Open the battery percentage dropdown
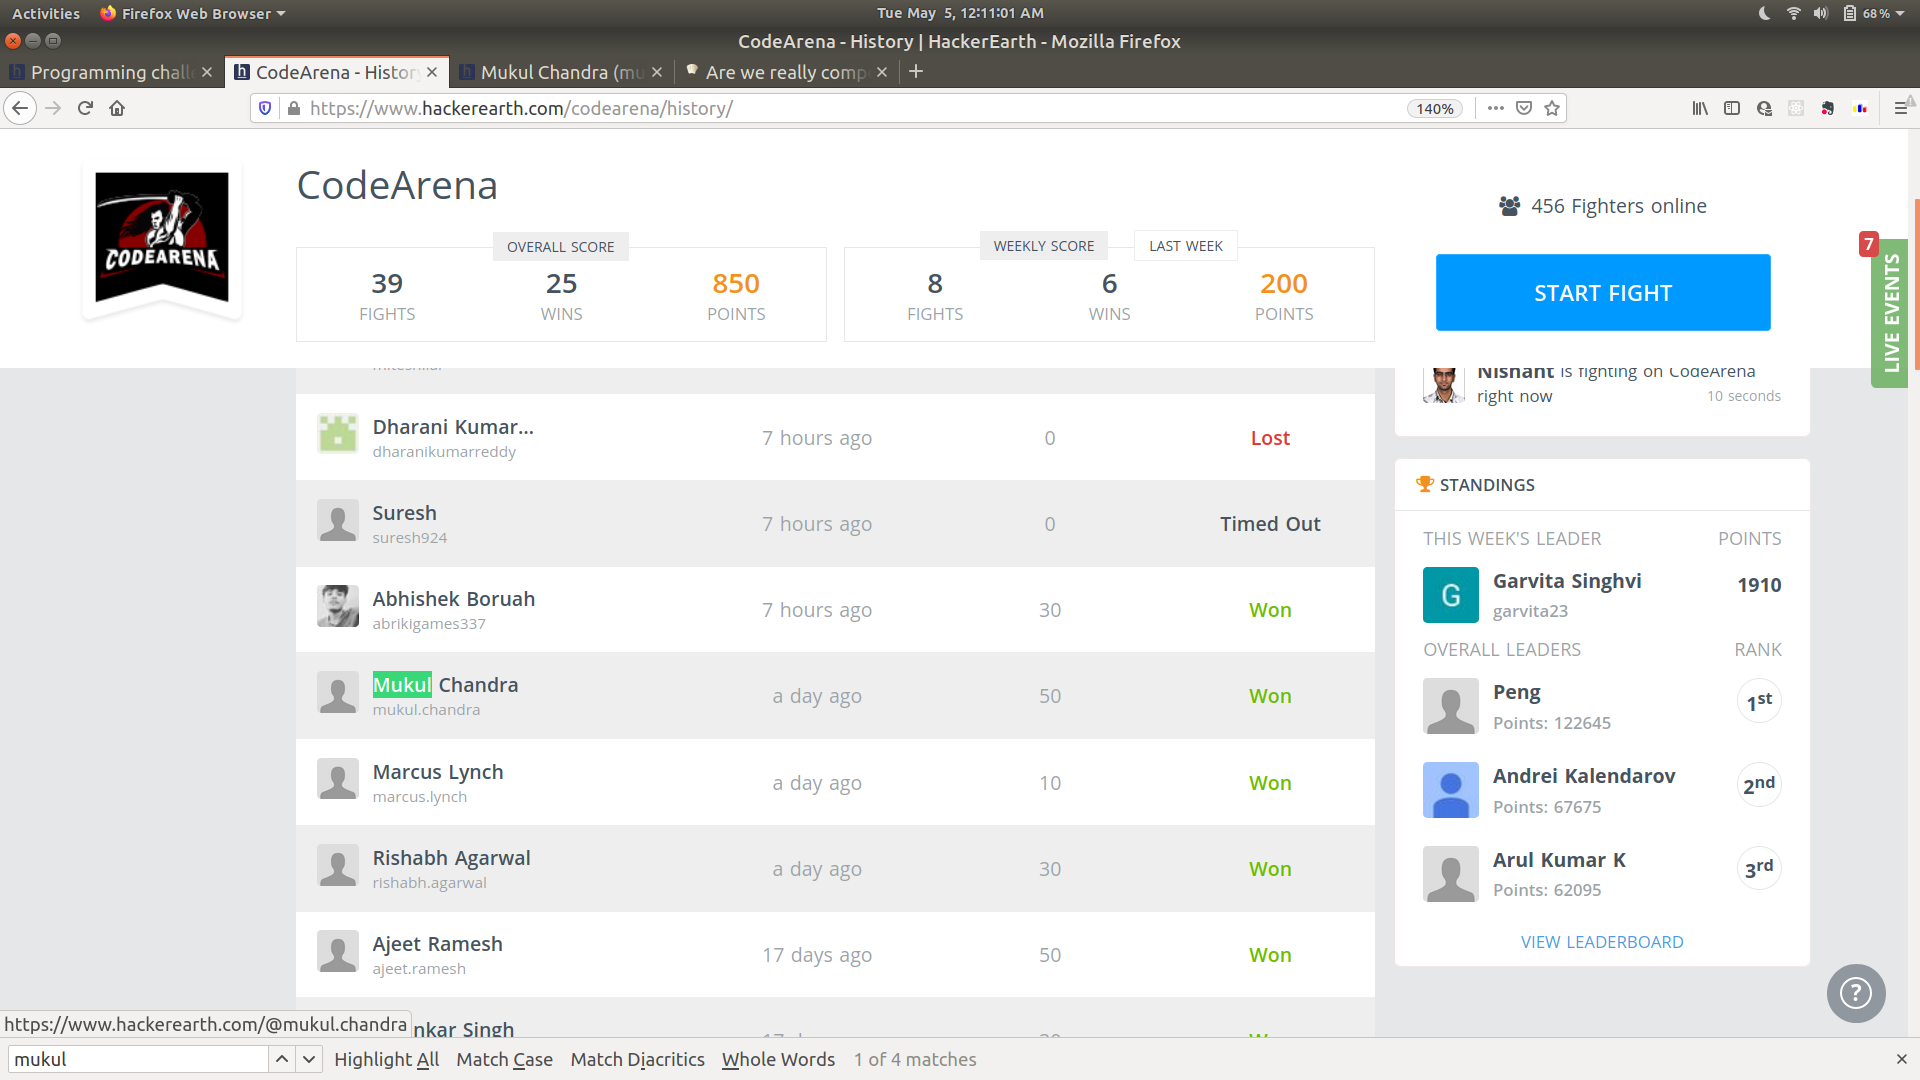Viewport: 1920px width, 1080px height. coord(1877,13)
